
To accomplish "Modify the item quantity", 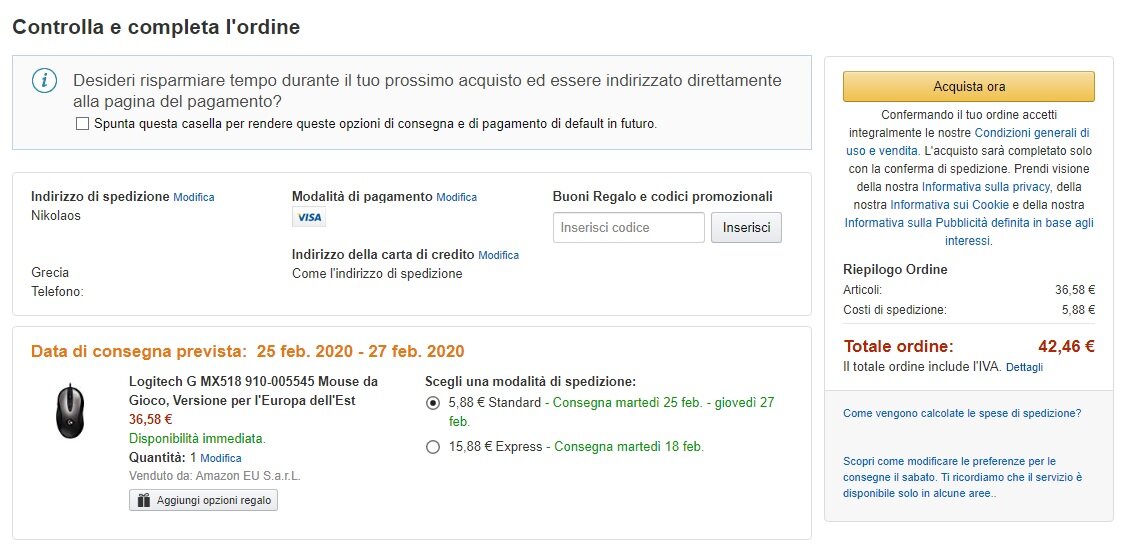I will tap(221, 458).
